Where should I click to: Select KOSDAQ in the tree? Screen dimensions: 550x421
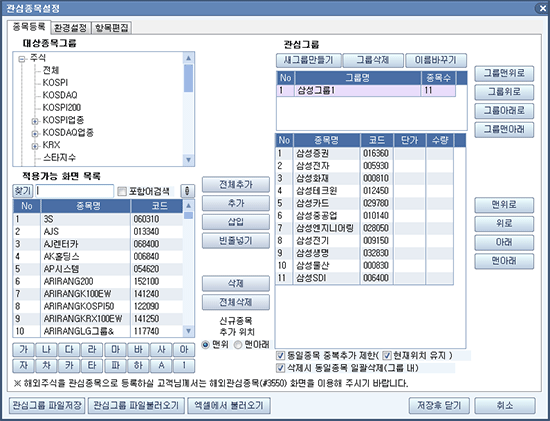(x=60, y=95)
